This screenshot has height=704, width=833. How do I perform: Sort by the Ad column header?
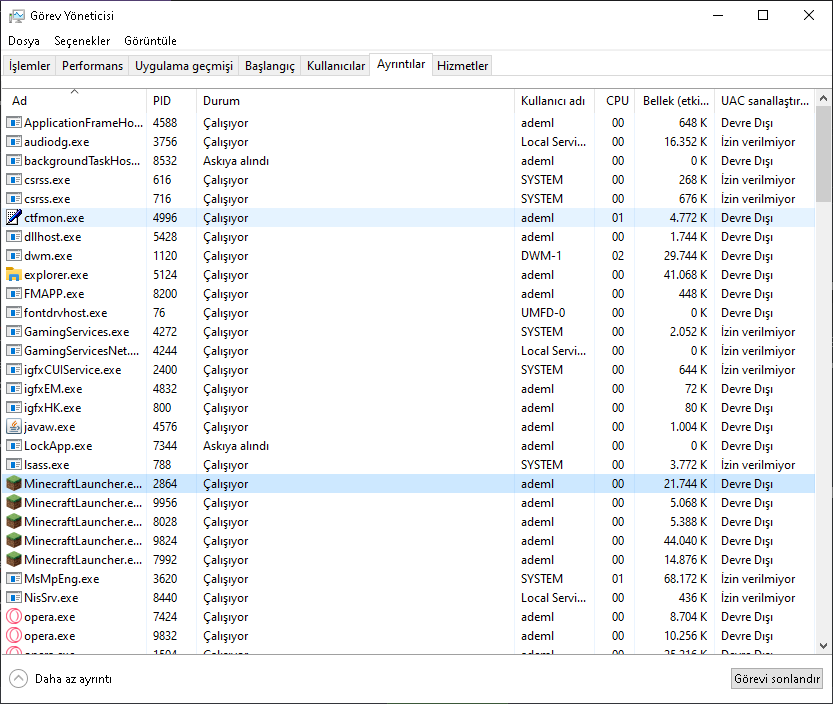click(74, 101)
